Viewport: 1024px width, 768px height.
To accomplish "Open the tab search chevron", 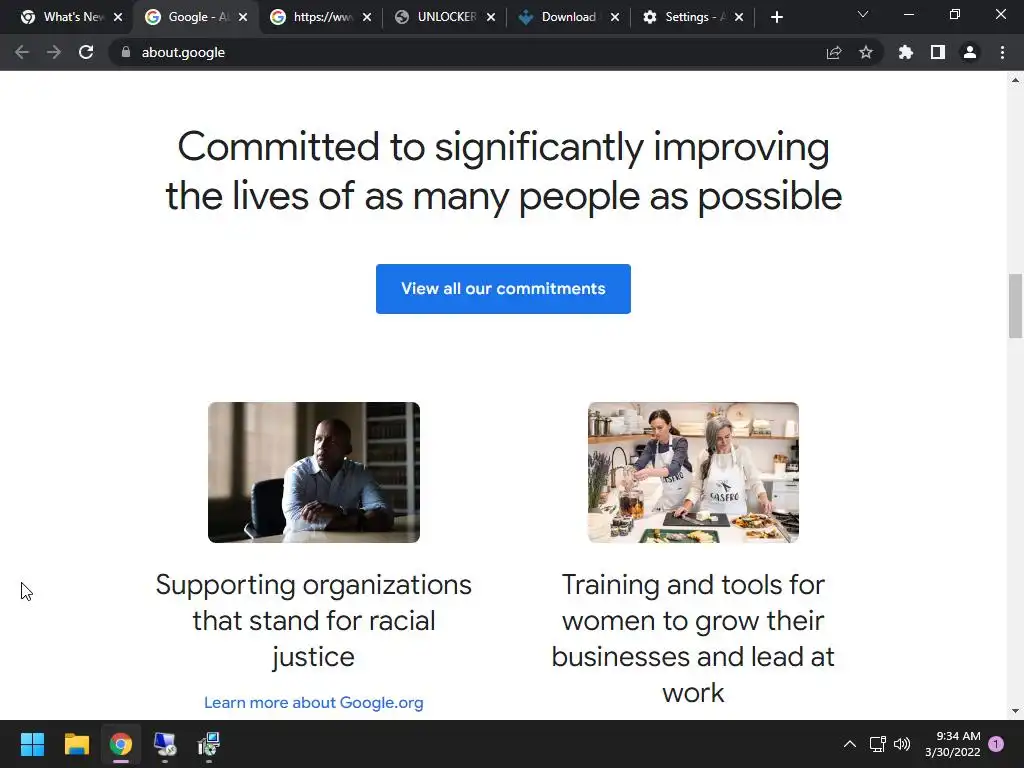I will (x=863, y=14).
